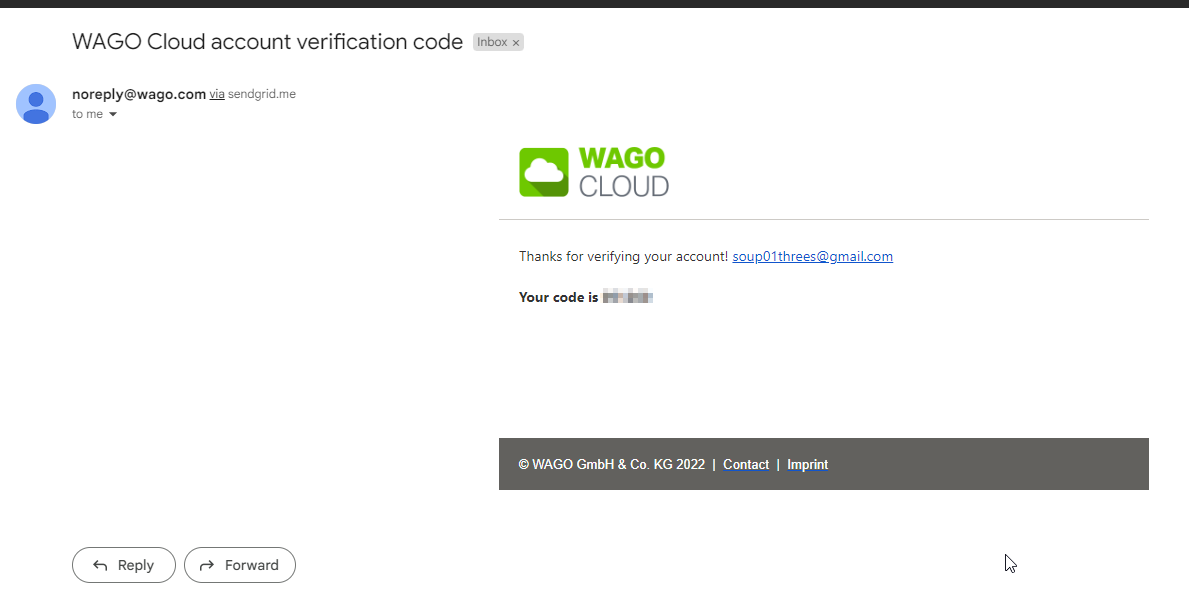Open the Contact link in footer
Image resolution: width=1189 pixels, height=614 pixels.
tap(745, 465)
